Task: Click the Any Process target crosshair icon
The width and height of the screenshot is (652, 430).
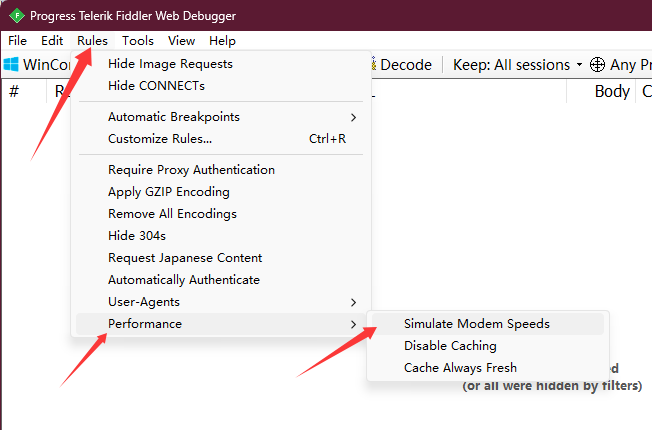Action: pos(597,64)
